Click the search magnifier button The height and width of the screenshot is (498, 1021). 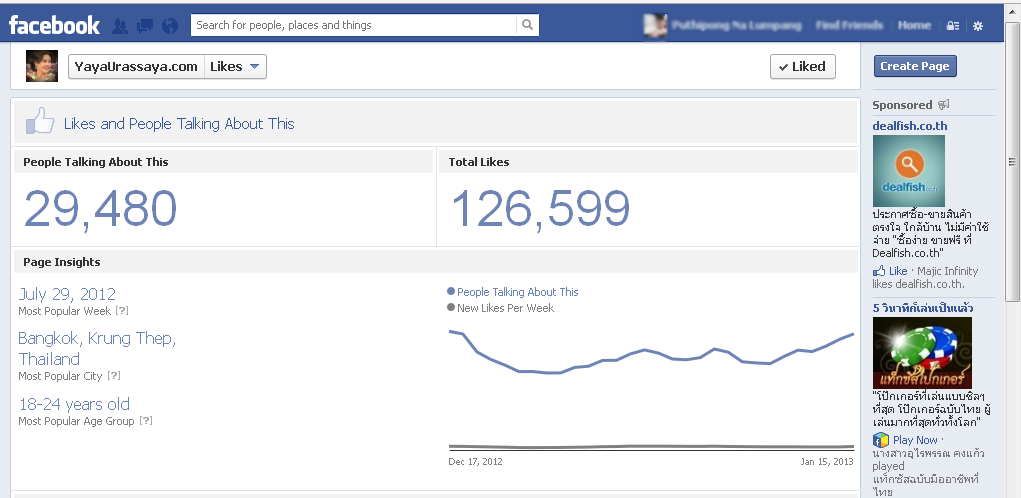click(x=528, y=25)
